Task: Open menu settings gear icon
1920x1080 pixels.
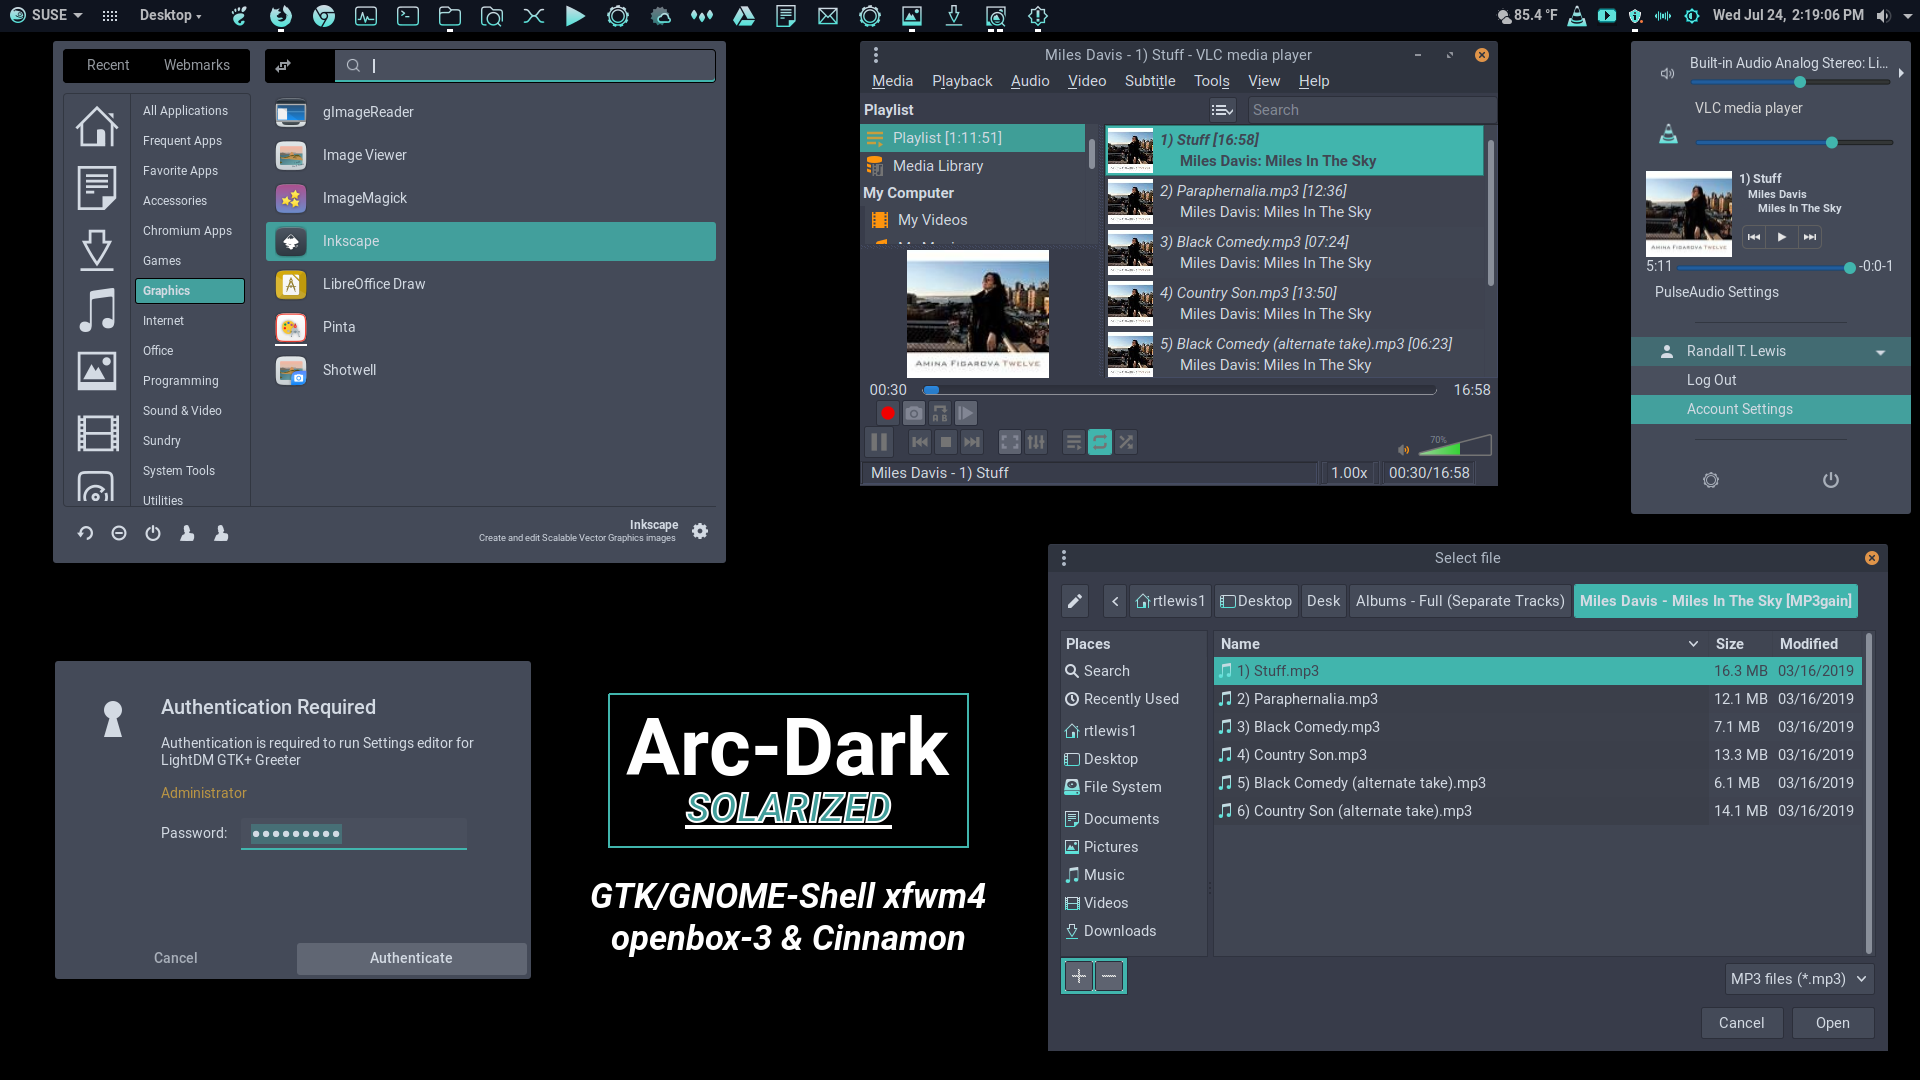Action: pos(700,531)
